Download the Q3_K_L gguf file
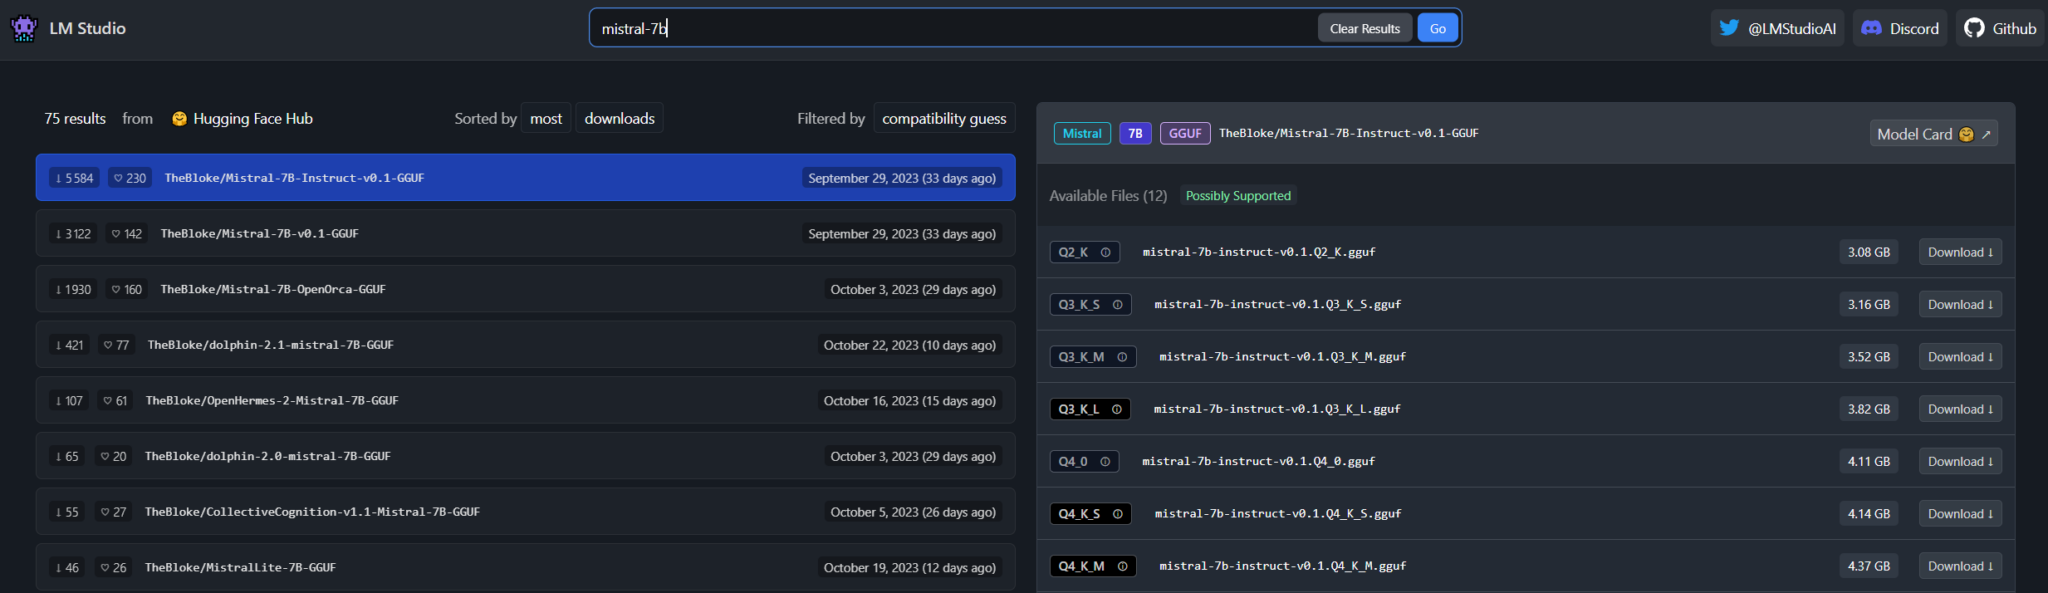 (x=1960, y=409)
